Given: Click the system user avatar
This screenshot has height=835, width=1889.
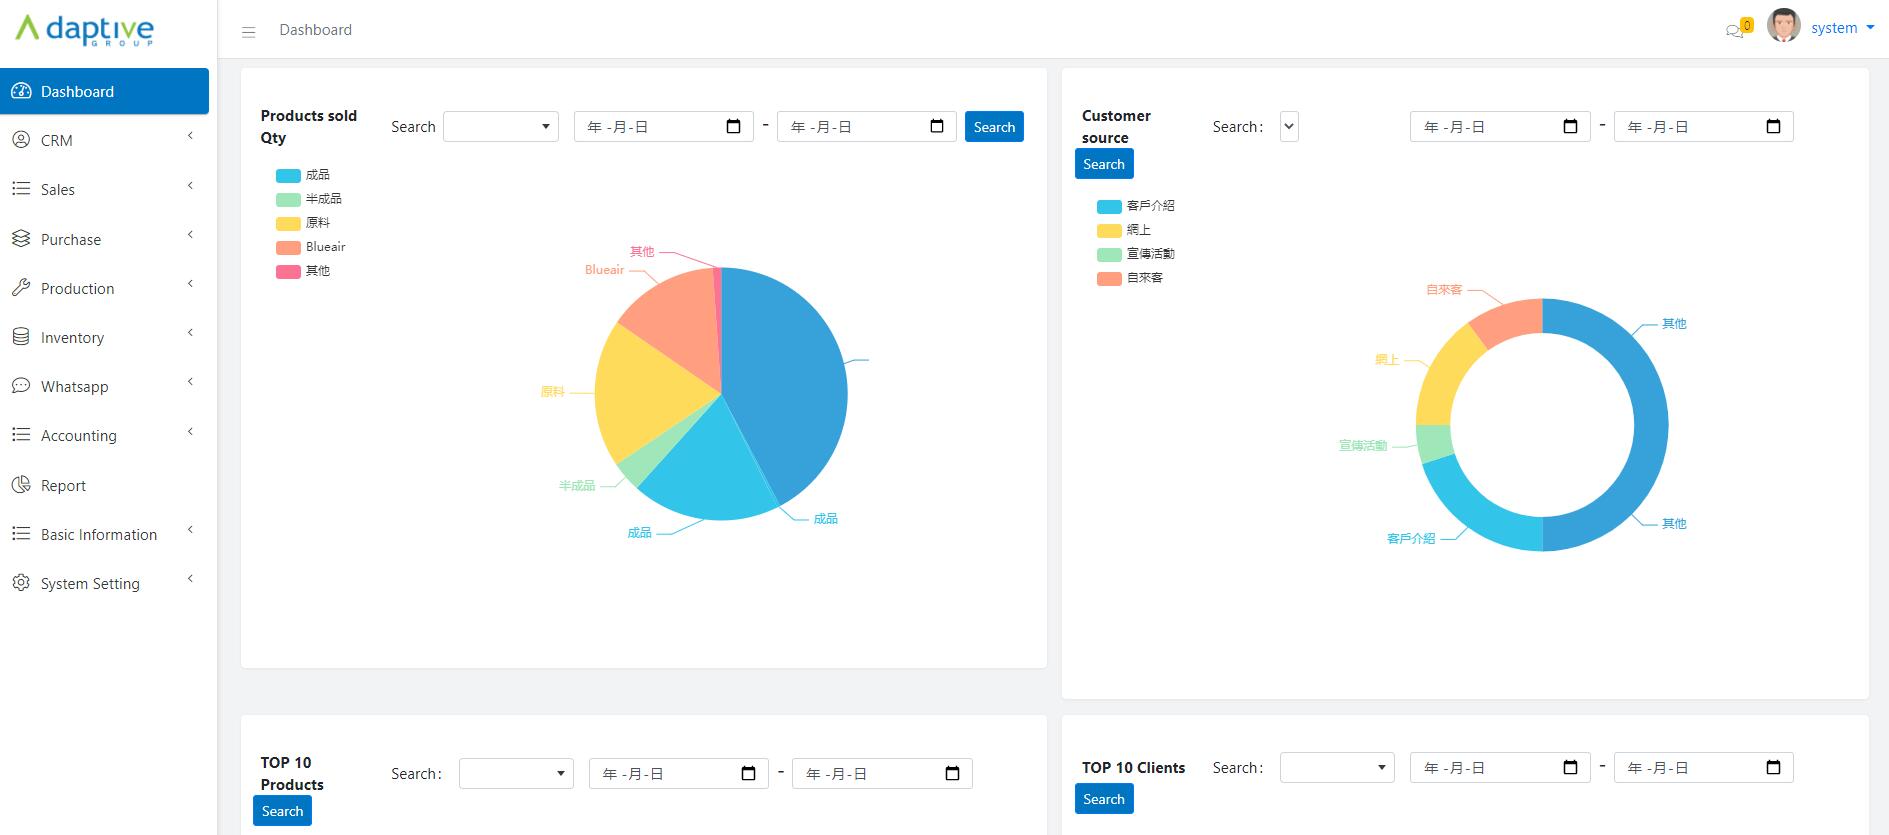Looking at the screenshot, I should coord(1783,27).
